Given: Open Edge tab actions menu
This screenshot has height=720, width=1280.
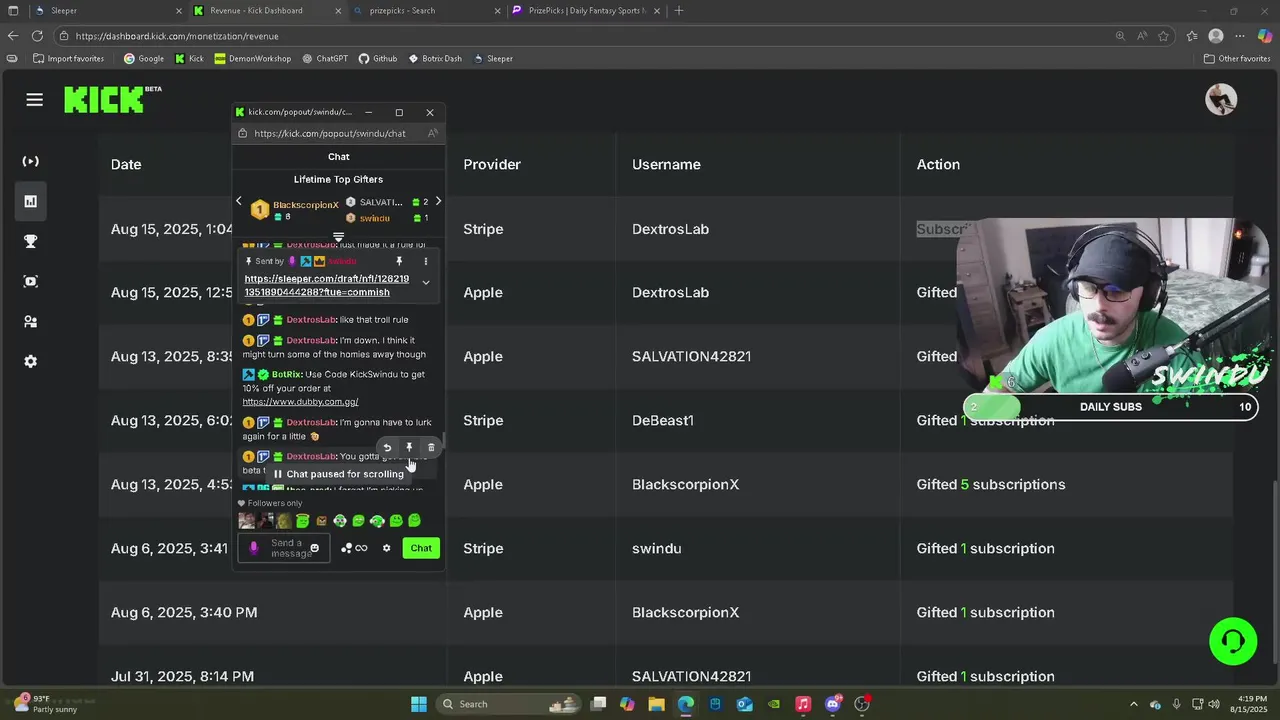Looking at the screenshot, I should tap(13, 11).
